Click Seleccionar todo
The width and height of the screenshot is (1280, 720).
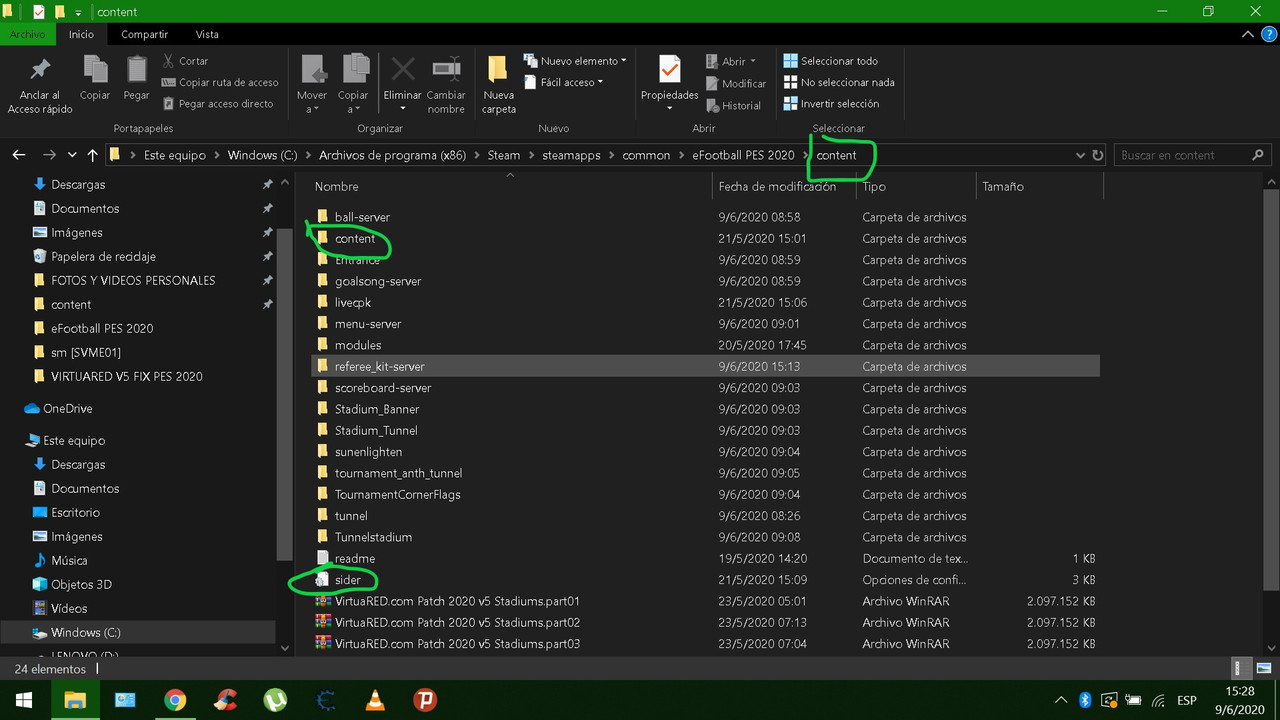(x=831, y=61)
